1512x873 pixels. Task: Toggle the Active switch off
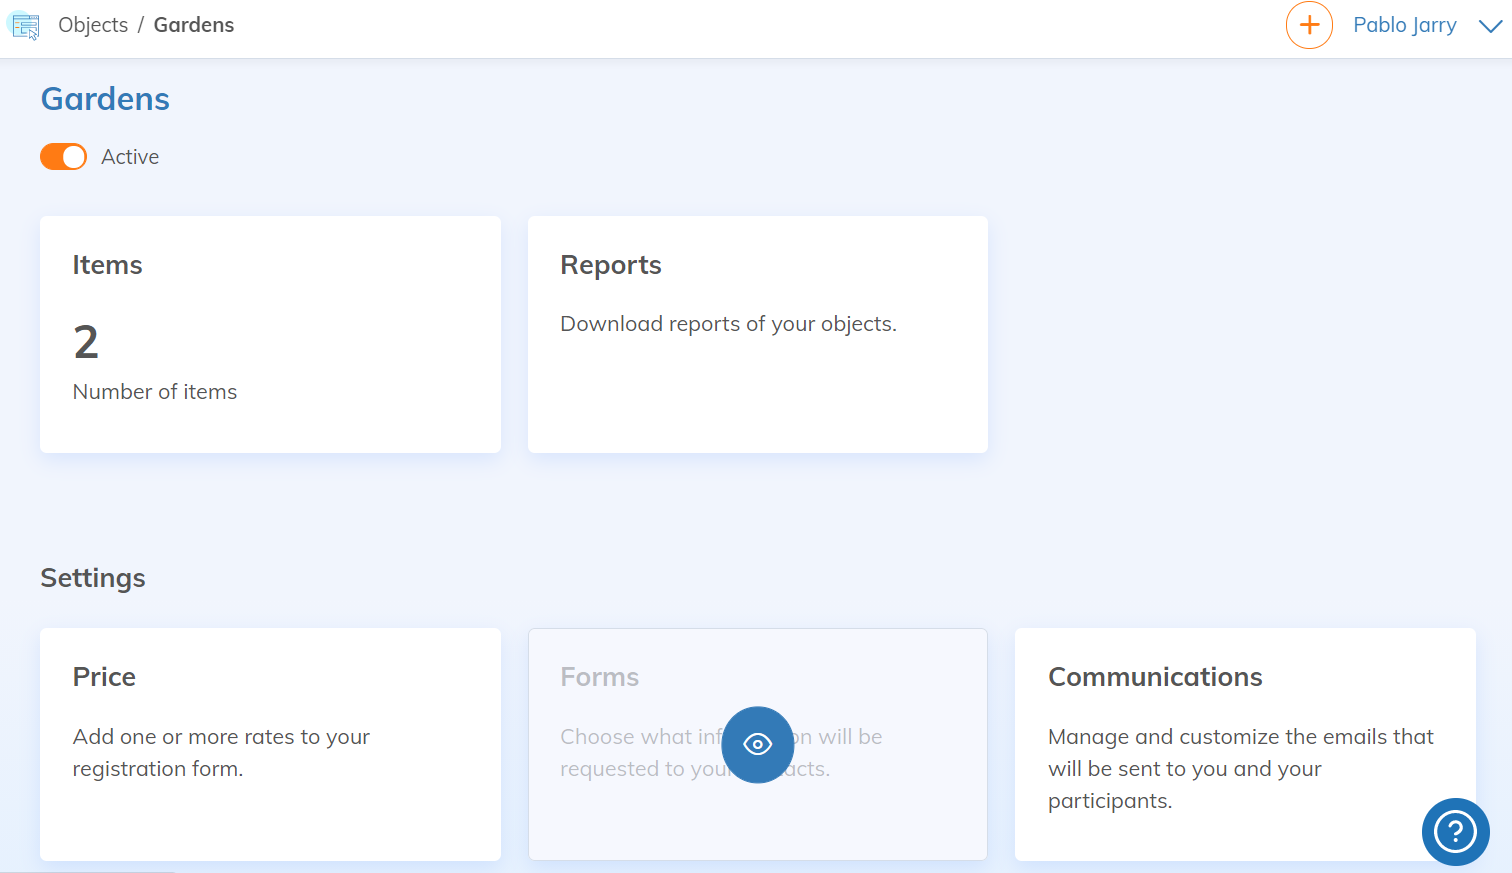[63, 157]
